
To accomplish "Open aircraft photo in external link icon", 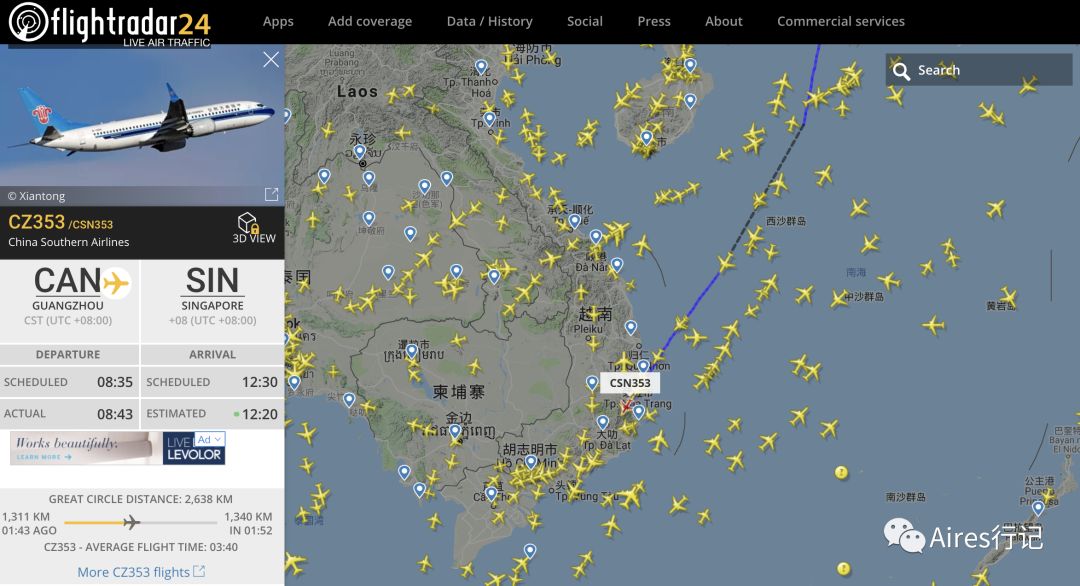I will [x=271, y=195].
